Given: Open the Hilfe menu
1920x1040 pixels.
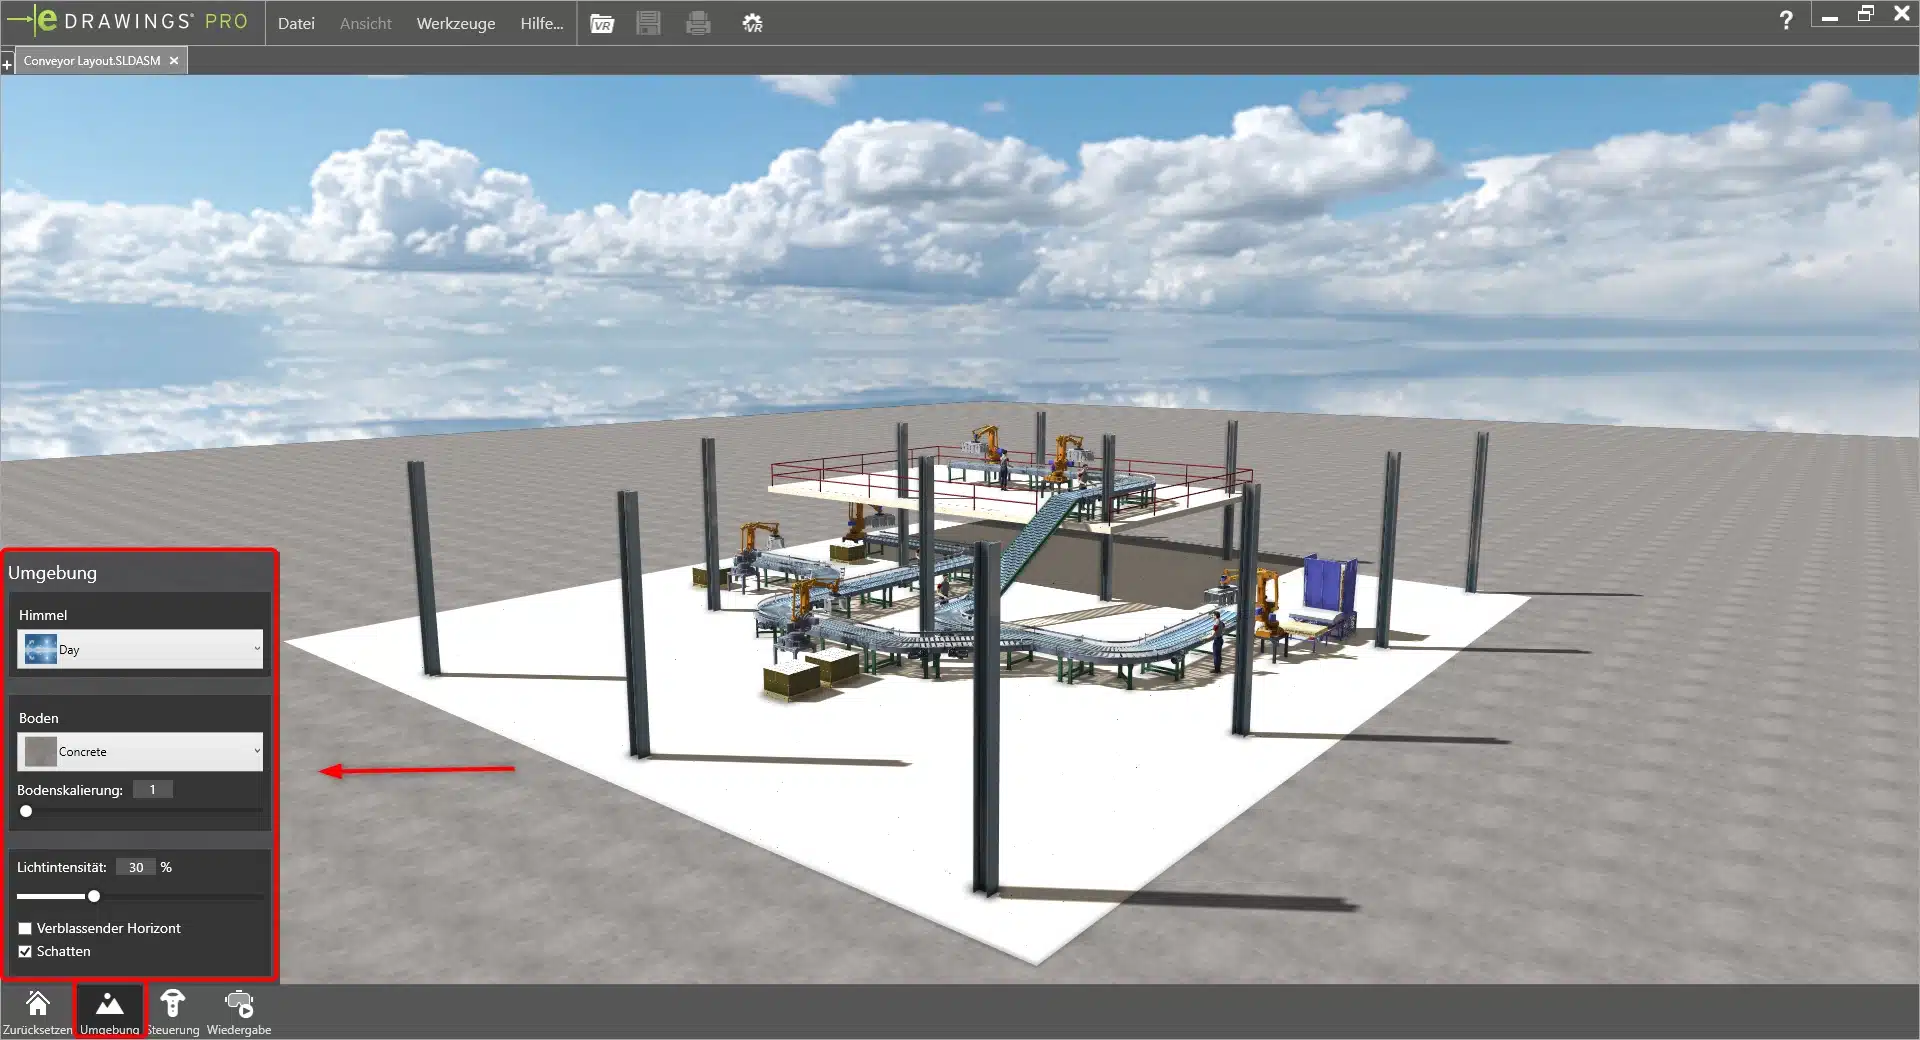Looking at the screenshot, I should point(541,23).
